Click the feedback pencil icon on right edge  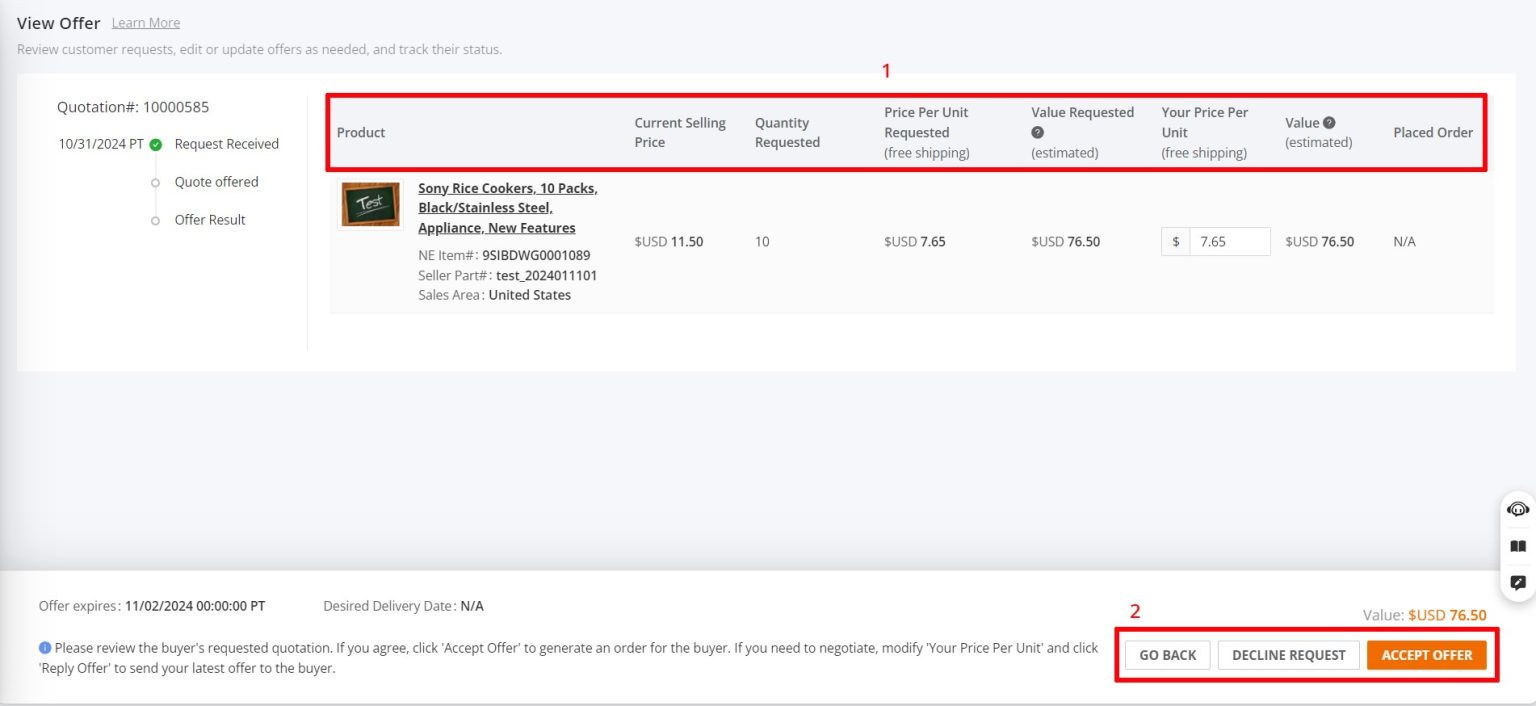(1516, 583)
